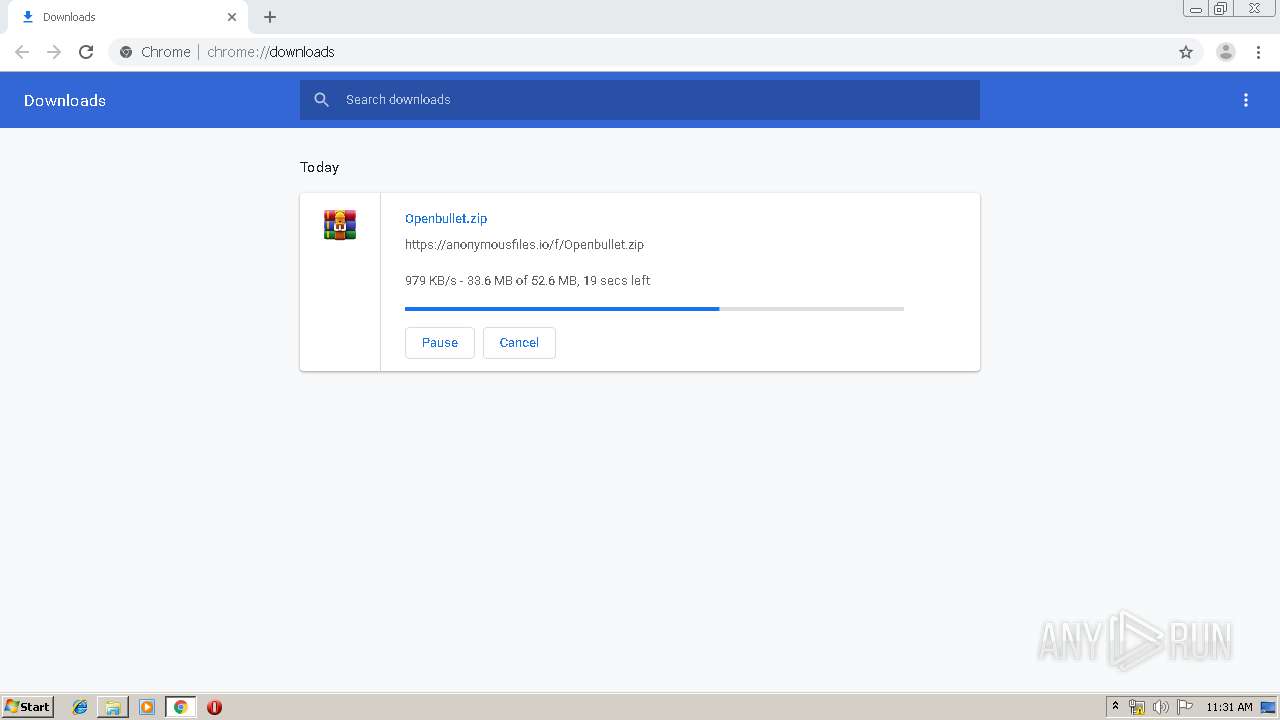1280x720 pixels.
Task: Click the Openbullet.zip WinRAR file icon
Action: click(x=340, y=225)
